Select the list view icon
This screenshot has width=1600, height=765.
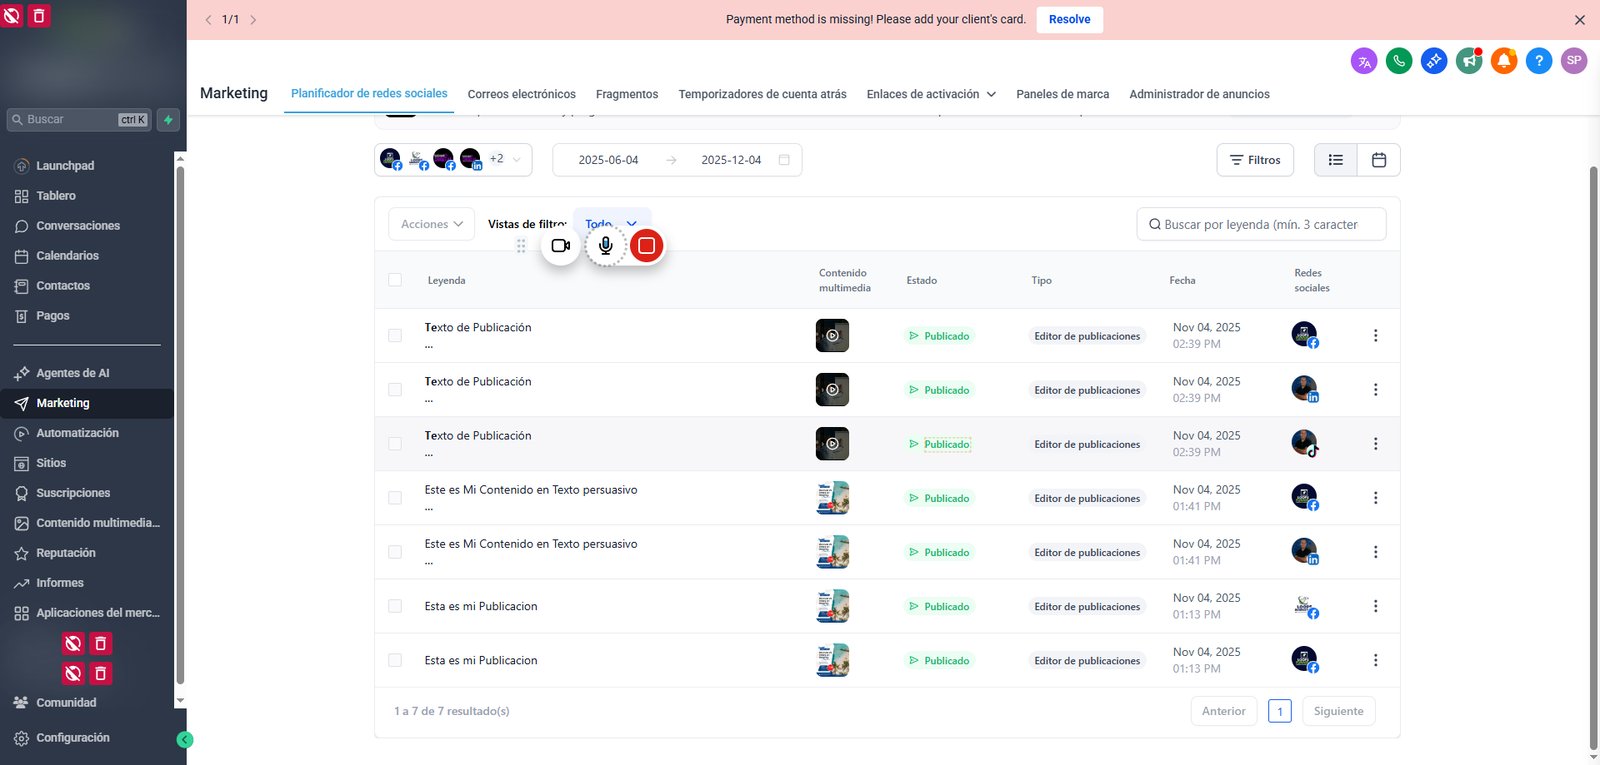pyautogui.click(x=1336, y=160)
